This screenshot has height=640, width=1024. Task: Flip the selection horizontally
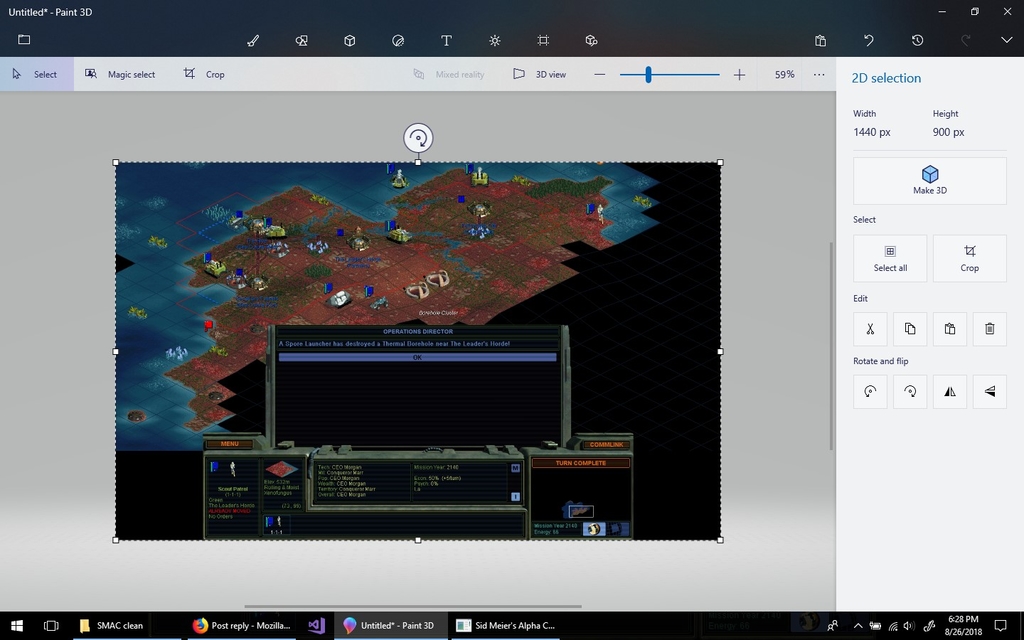coord(949,392)
